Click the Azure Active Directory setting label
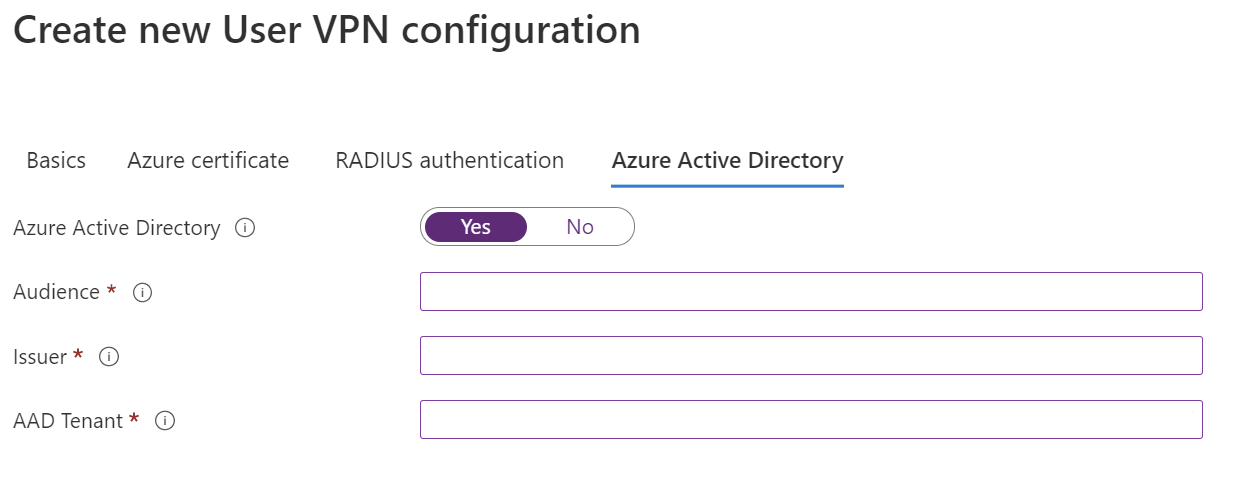 (116, 228)
